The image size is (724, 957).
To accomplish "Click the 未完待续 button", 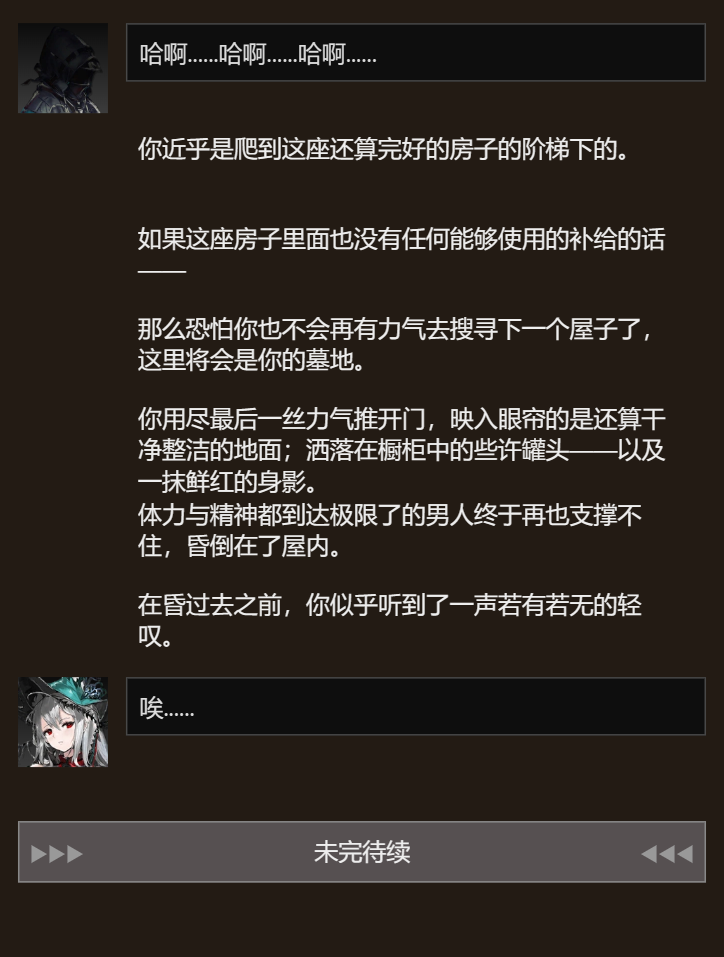I will (x=362, y=851).
